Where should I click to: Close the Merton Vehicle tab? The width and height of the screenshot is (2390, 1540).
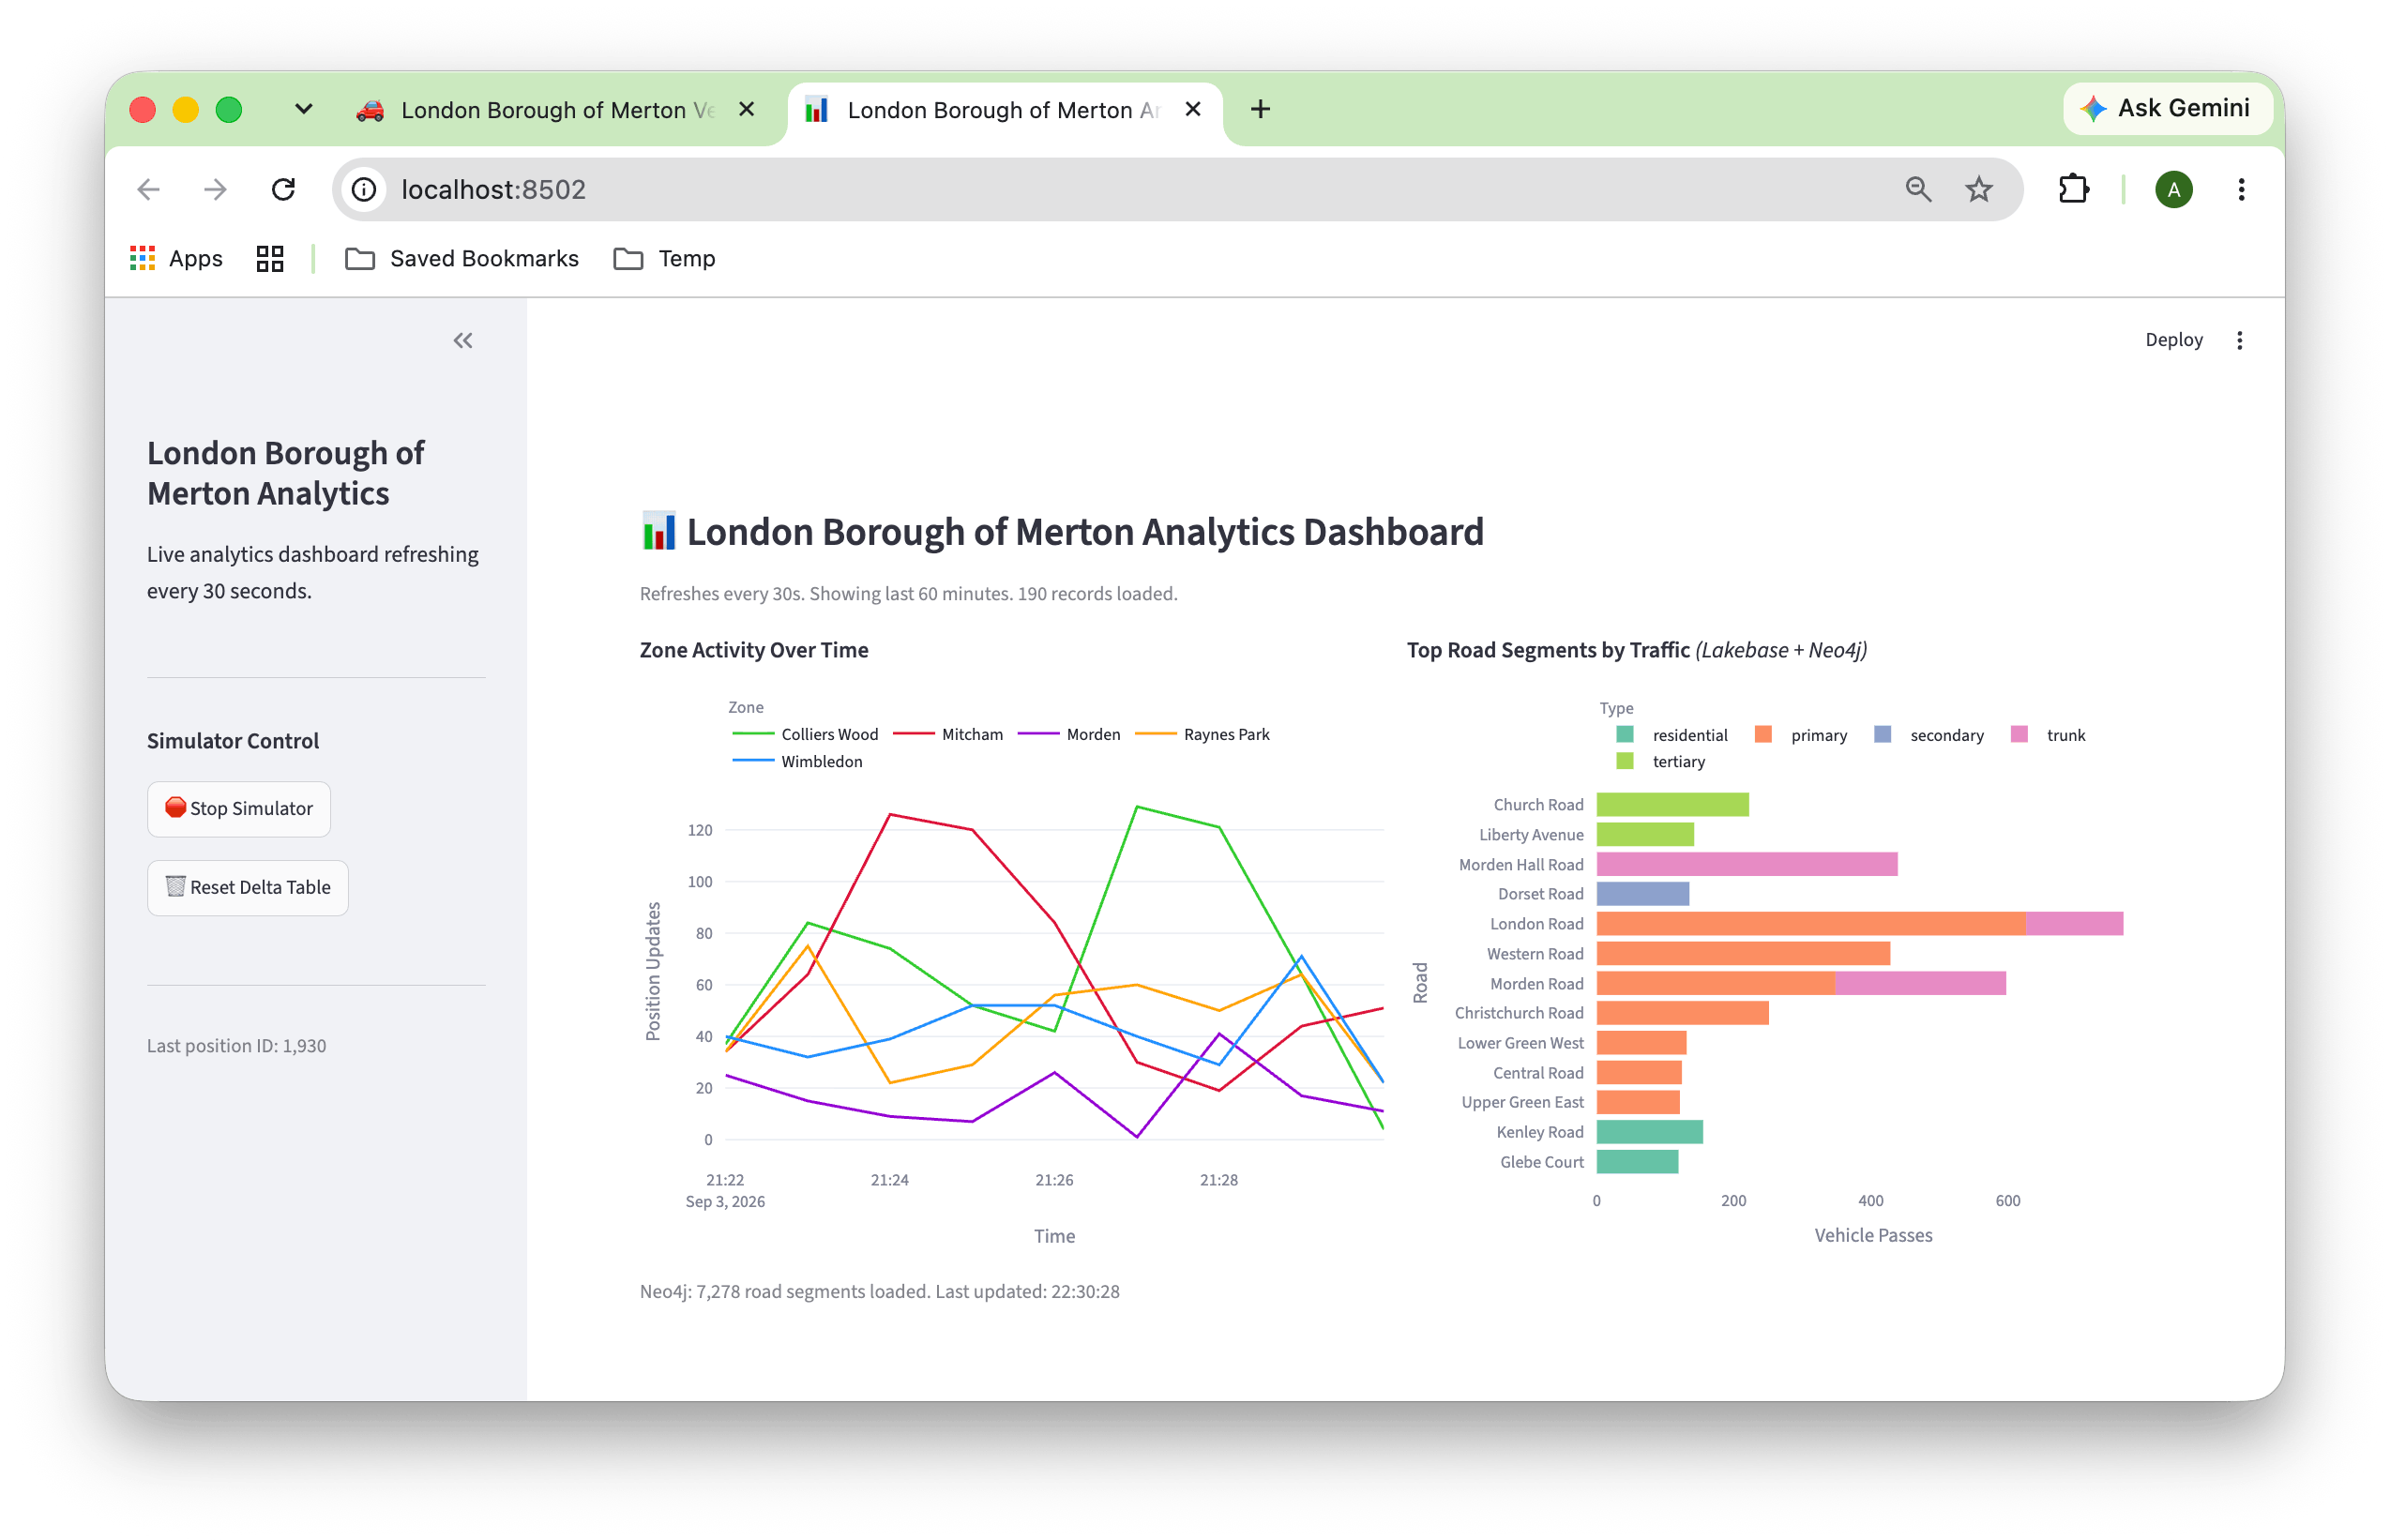746,109
